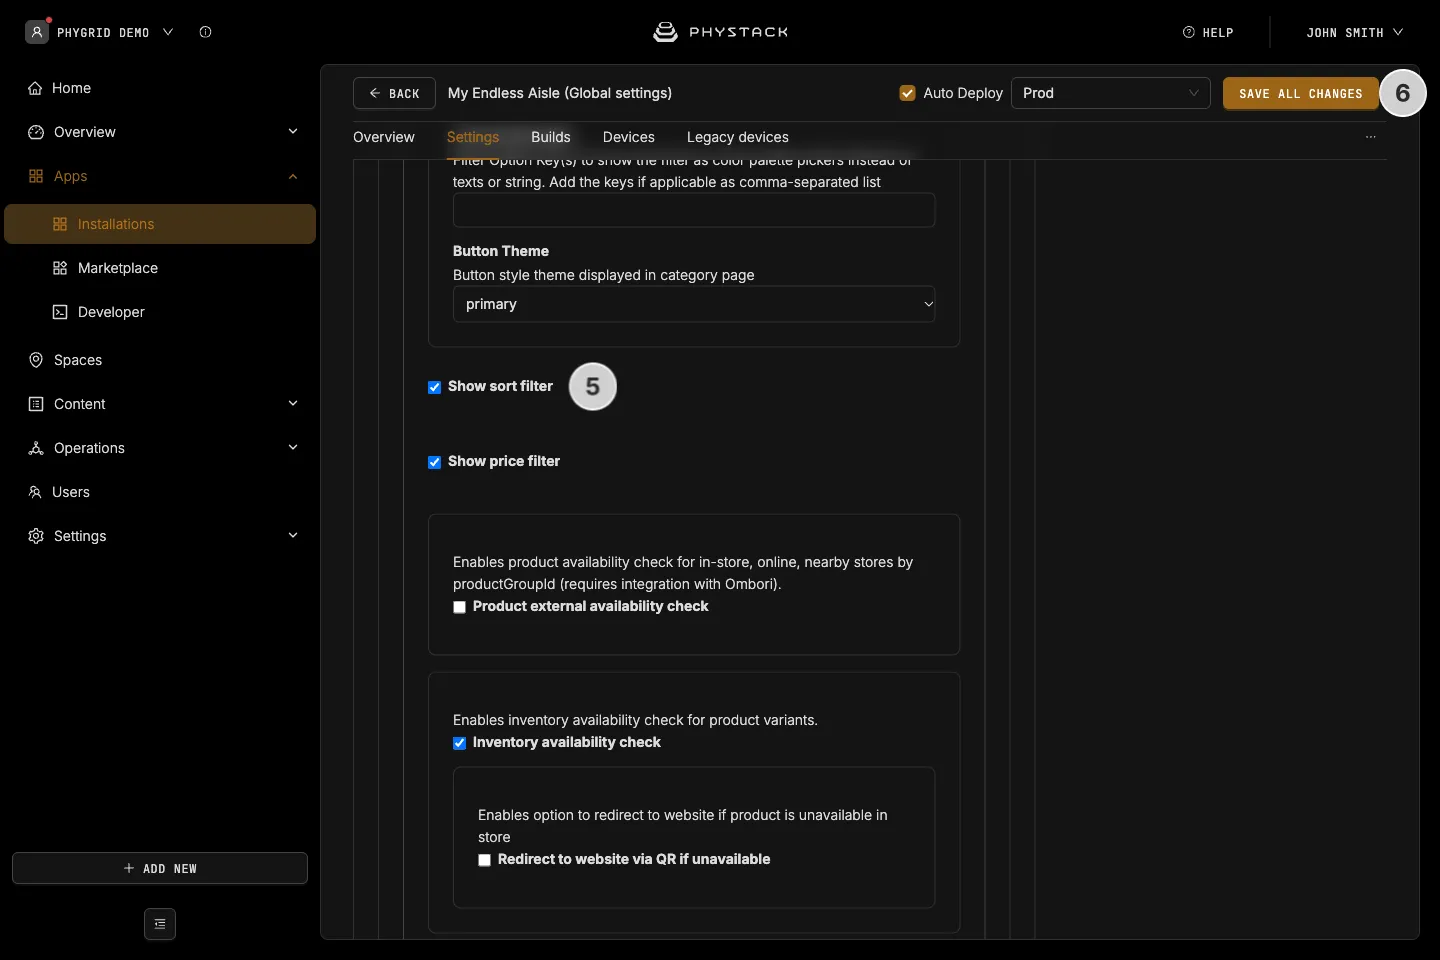1440x960 pixels.
Task: Click the info icon beside Phygrid Demo
Action: click(x=205, y=32)
